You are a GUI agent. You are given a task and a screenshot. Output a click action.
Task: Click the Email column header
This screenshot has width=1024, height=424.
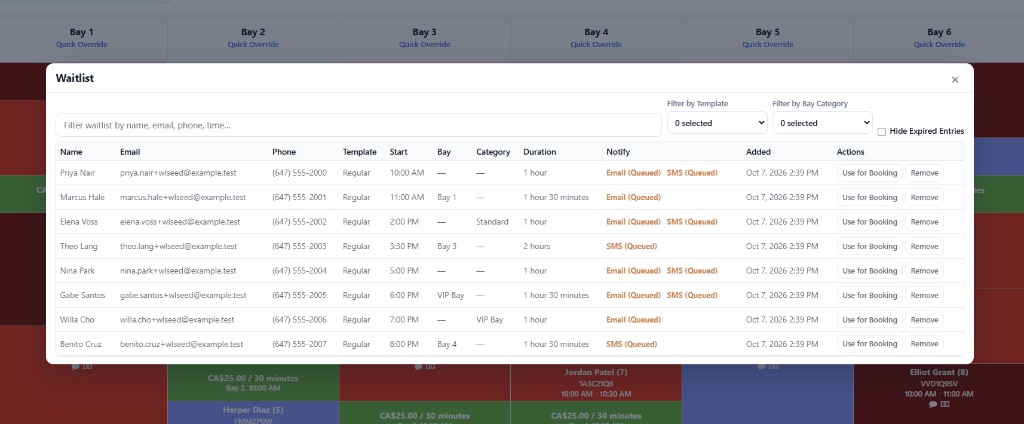[x=130, y=152]
